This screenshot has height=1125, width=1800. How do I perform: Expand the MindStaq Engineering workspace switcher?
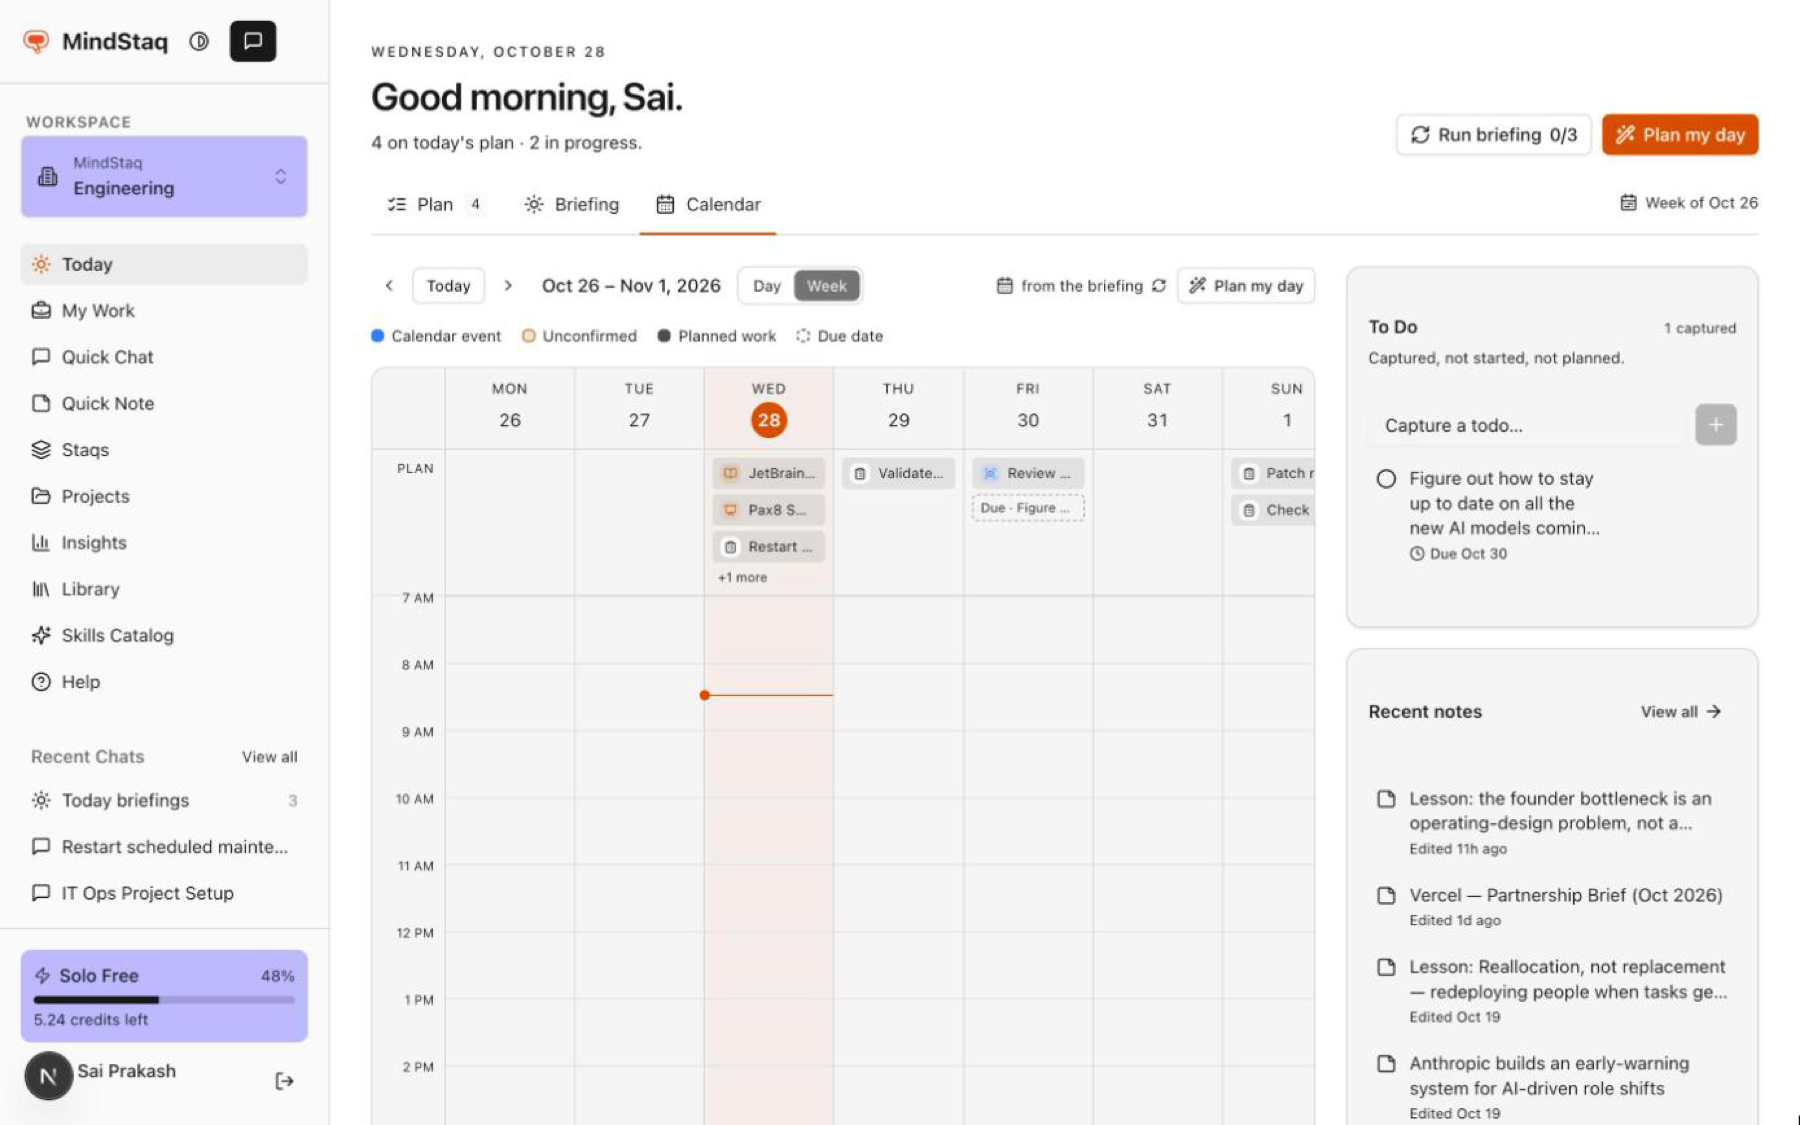(164, 176)
